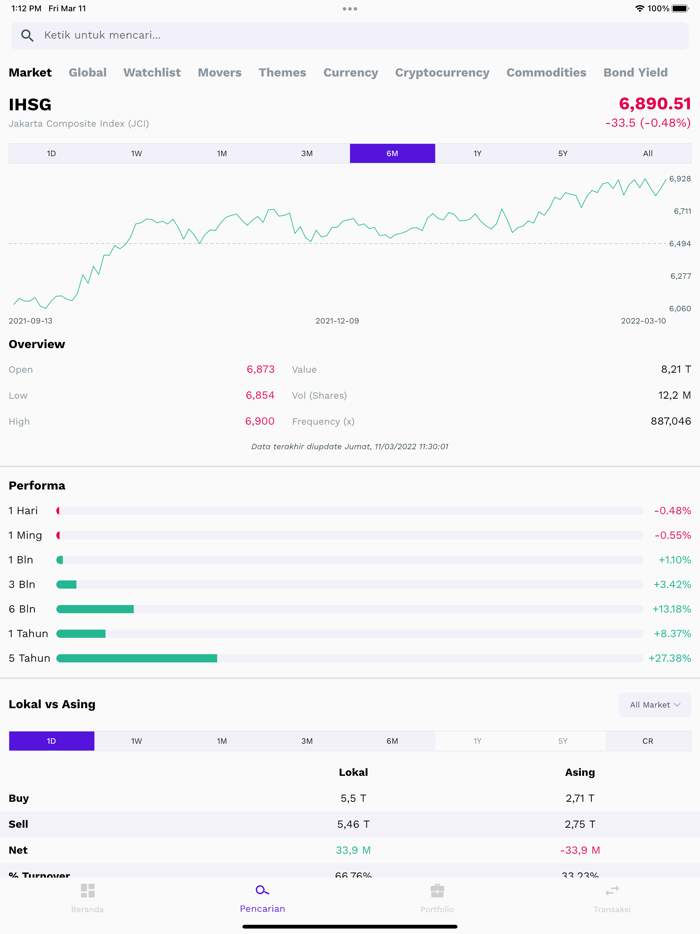Viewport: 700px width, 934px height.
Task: Switch to the Cryptocurrency tab
Action: click(442, 72)
